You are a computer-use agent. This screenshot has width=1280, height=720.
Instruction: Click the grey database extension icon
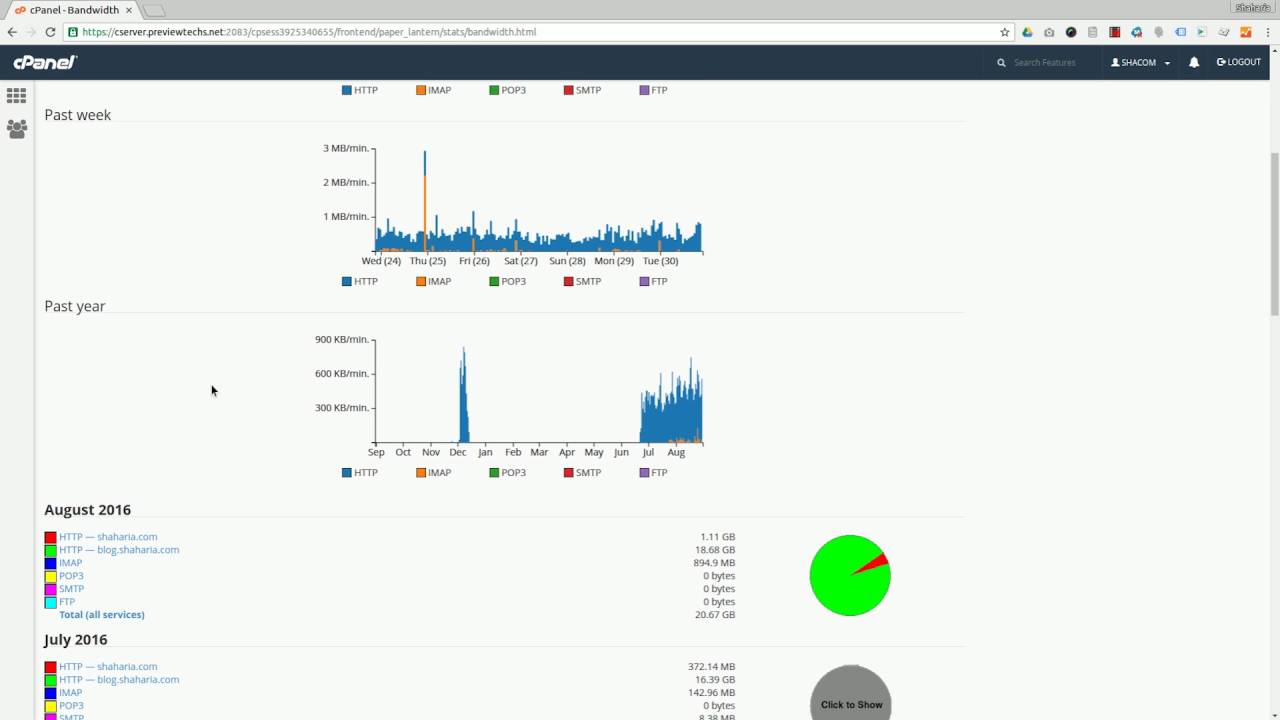tap(1093, 32)
